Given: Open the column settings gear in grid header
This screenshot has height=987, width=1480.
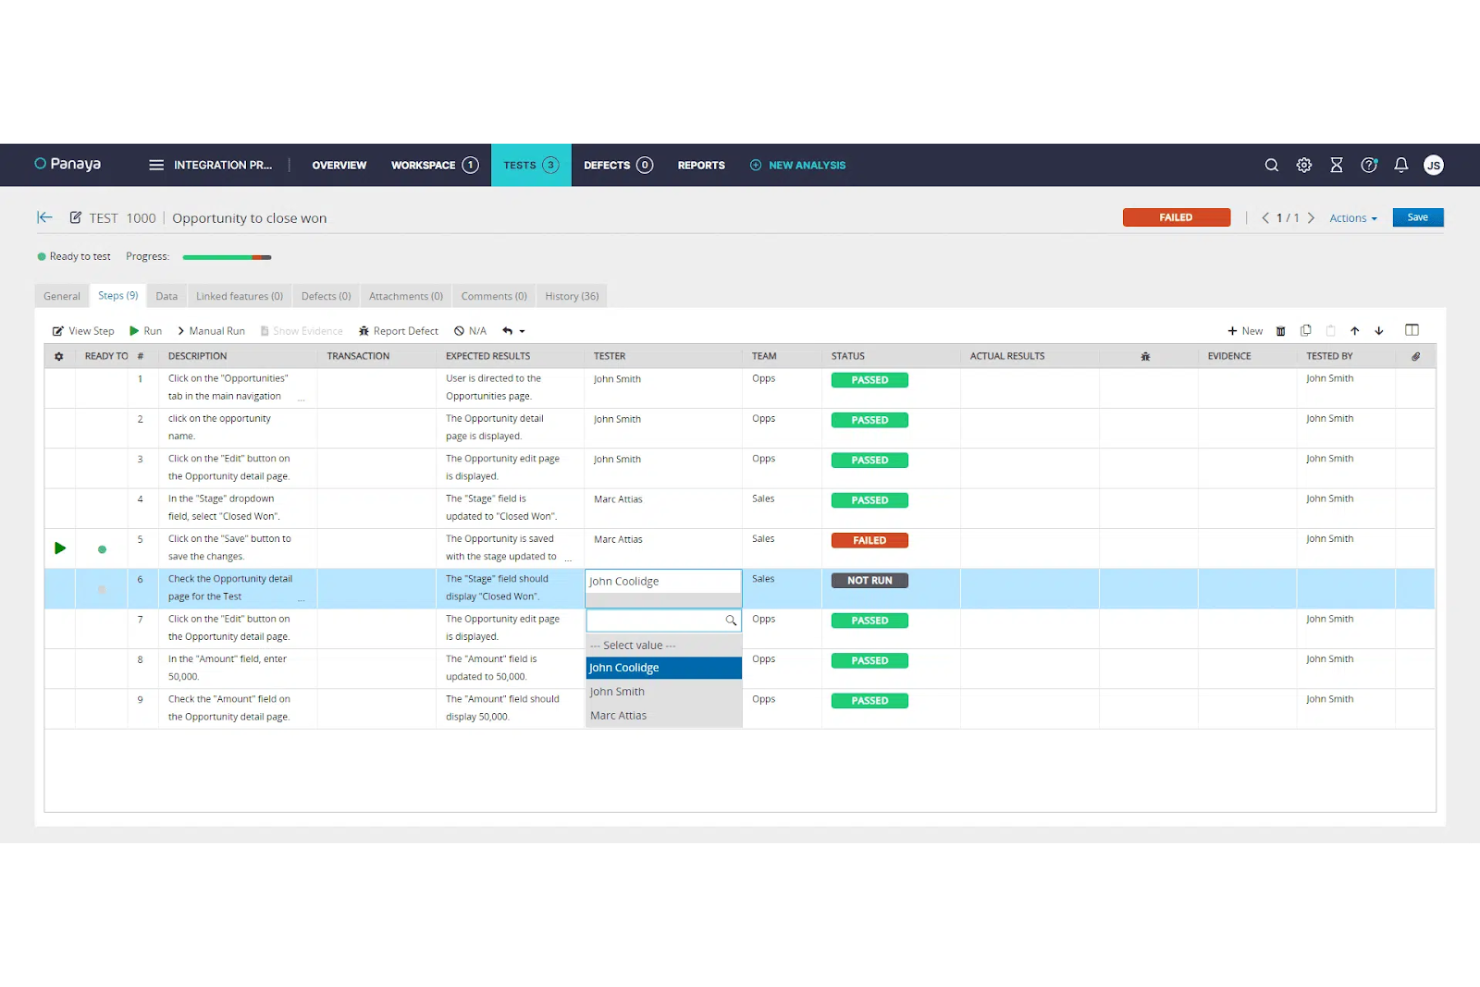Looking at the screenshot, I should click(x=58, y=355).
